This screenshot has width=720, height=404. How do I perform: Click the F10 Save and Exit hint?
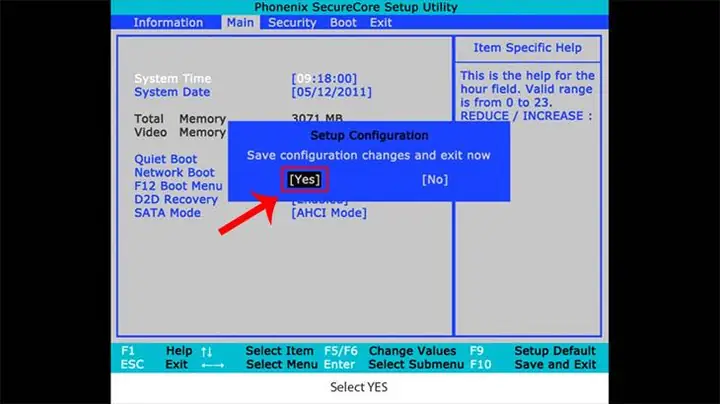[533, 365]
